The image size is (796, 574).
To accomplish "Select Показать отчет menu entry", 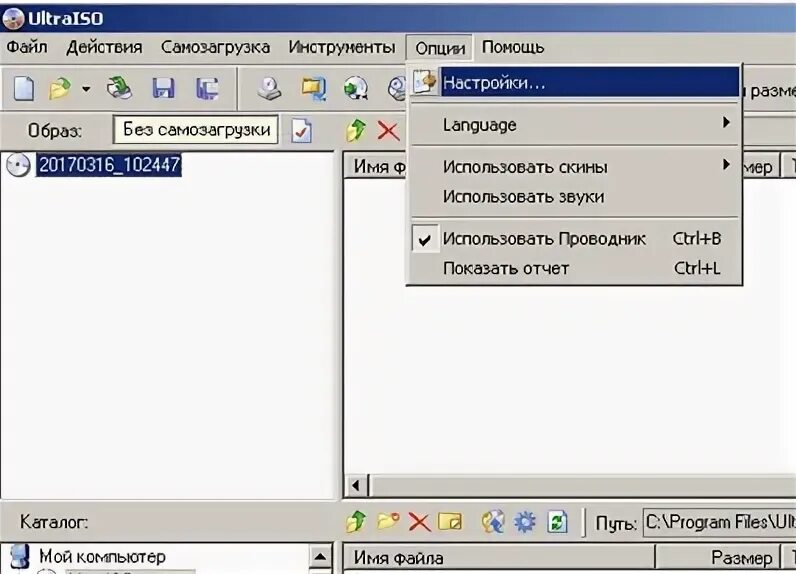I will click(575, 268).
